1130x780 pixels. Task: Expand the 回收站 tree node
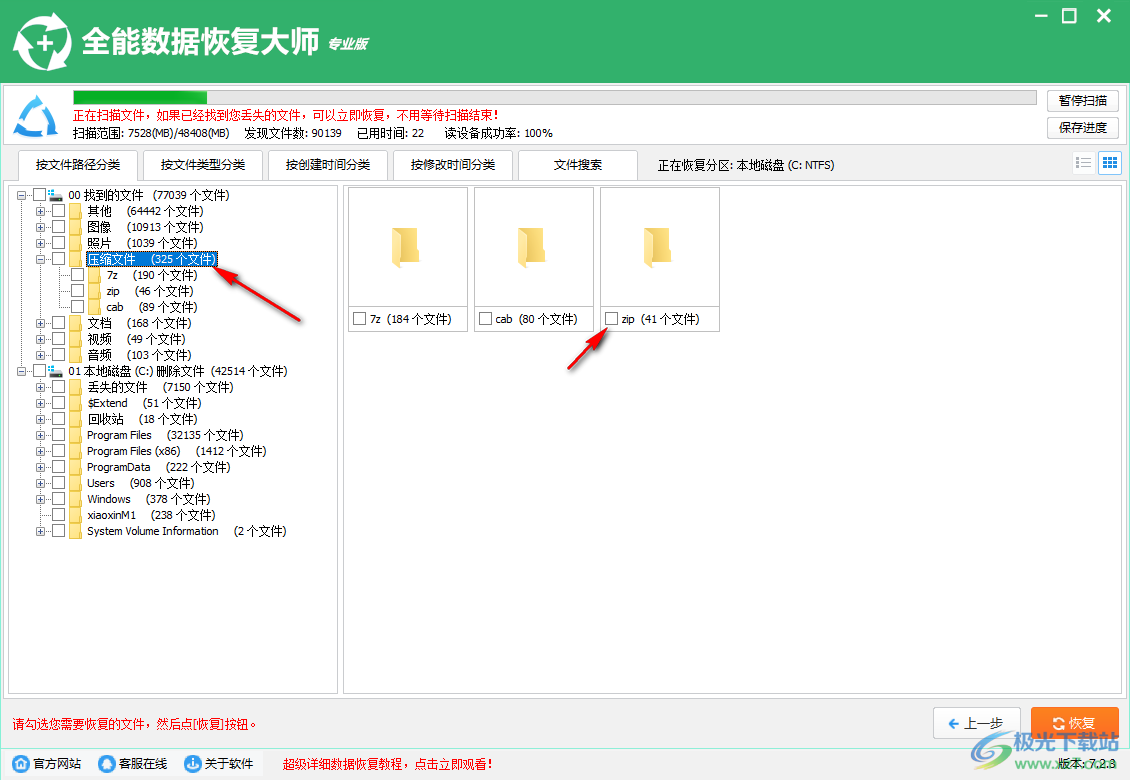[x=42, y=419]
